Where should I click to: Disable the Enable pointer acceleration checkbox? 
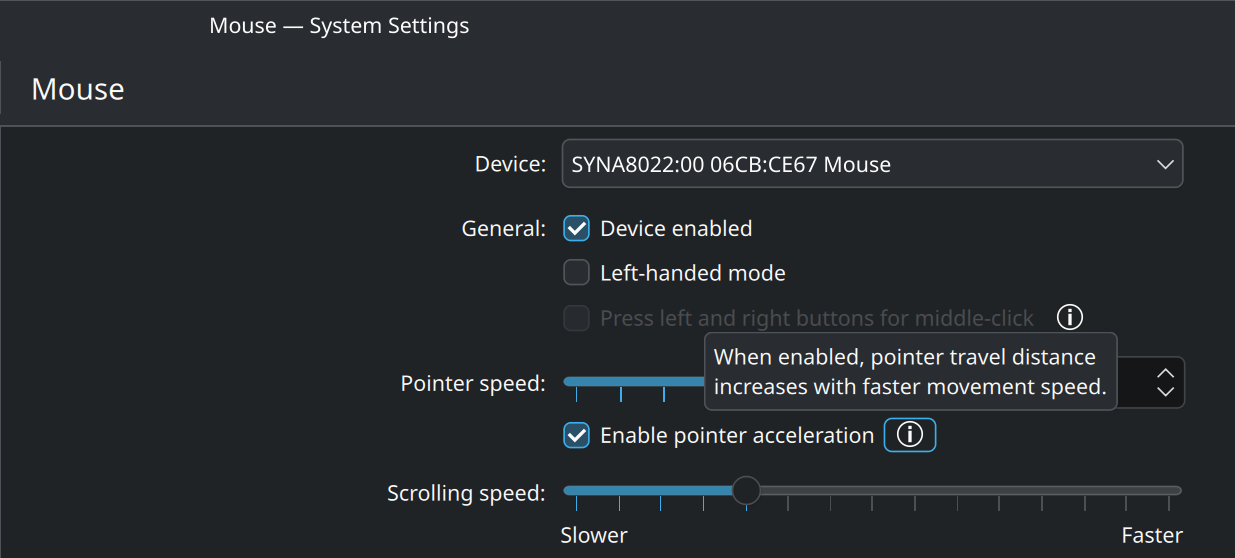coord(577,435)
